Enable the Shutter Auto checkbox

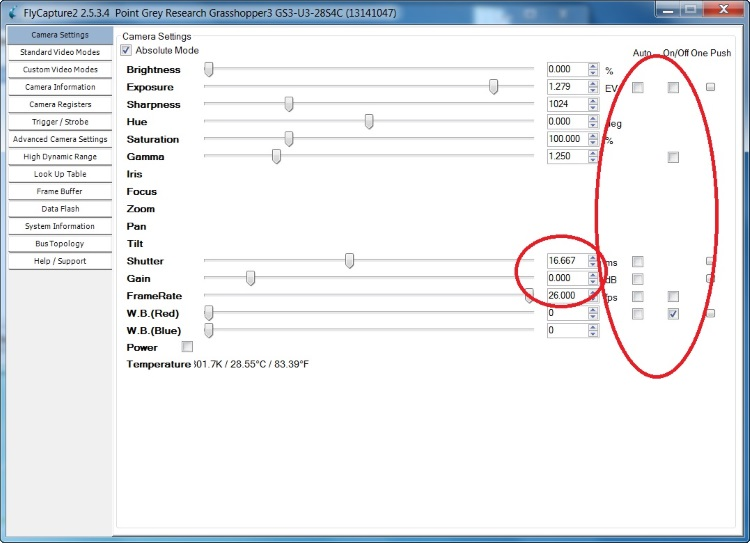coord(638,261)
